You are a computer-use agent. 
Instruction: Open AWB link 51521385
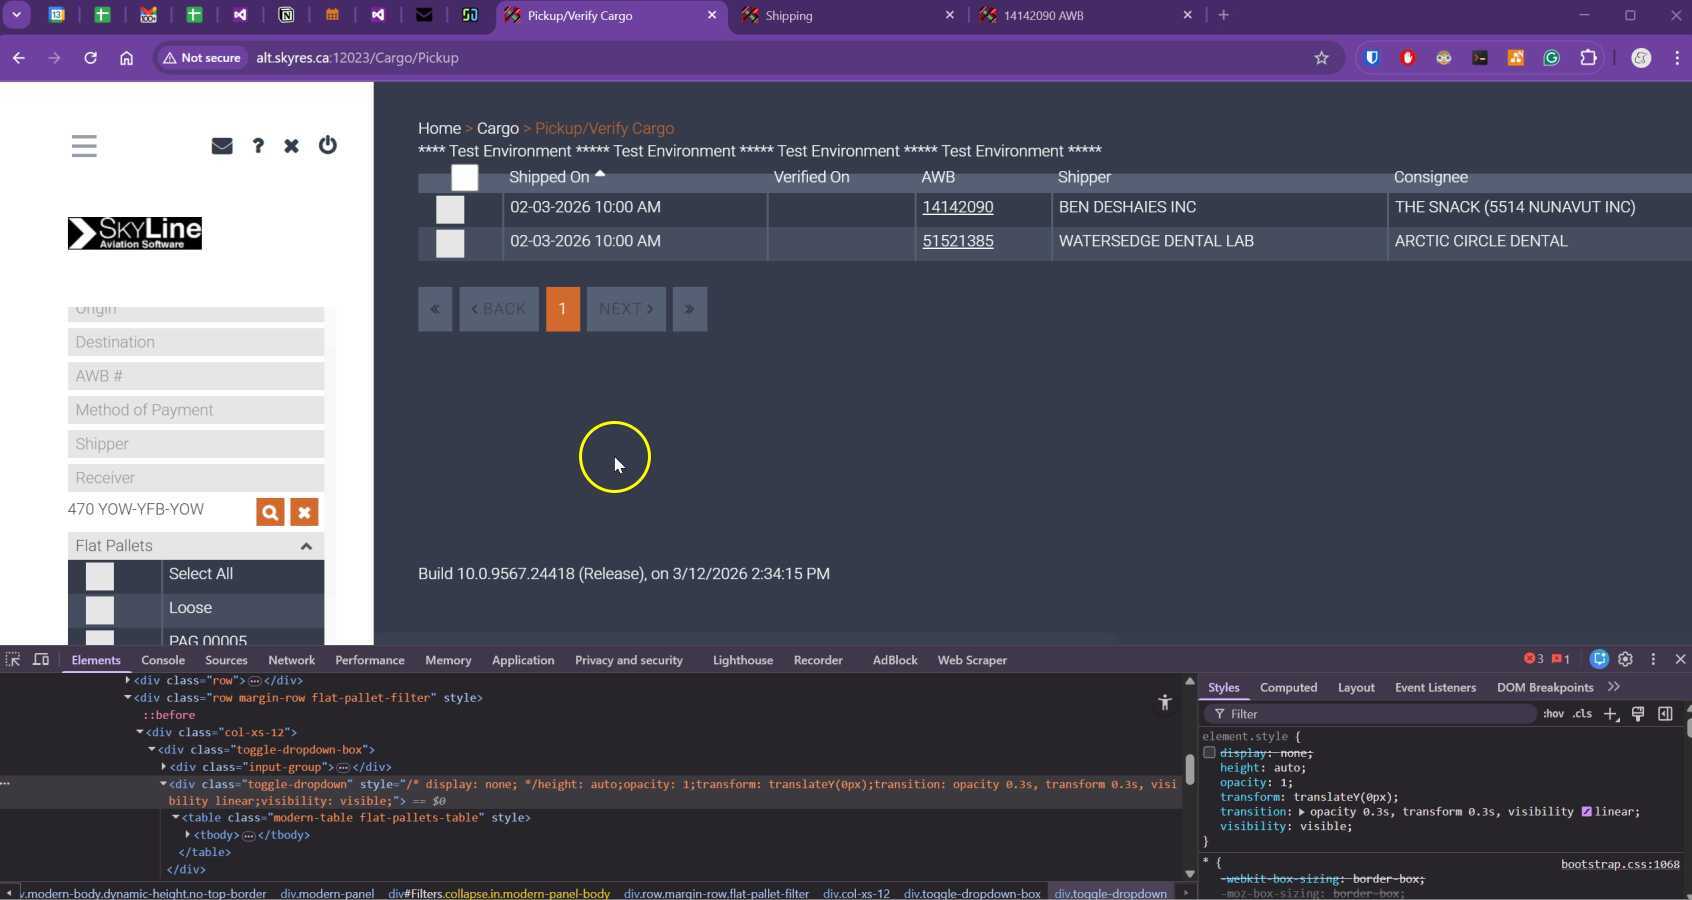(x=957, y=241)
